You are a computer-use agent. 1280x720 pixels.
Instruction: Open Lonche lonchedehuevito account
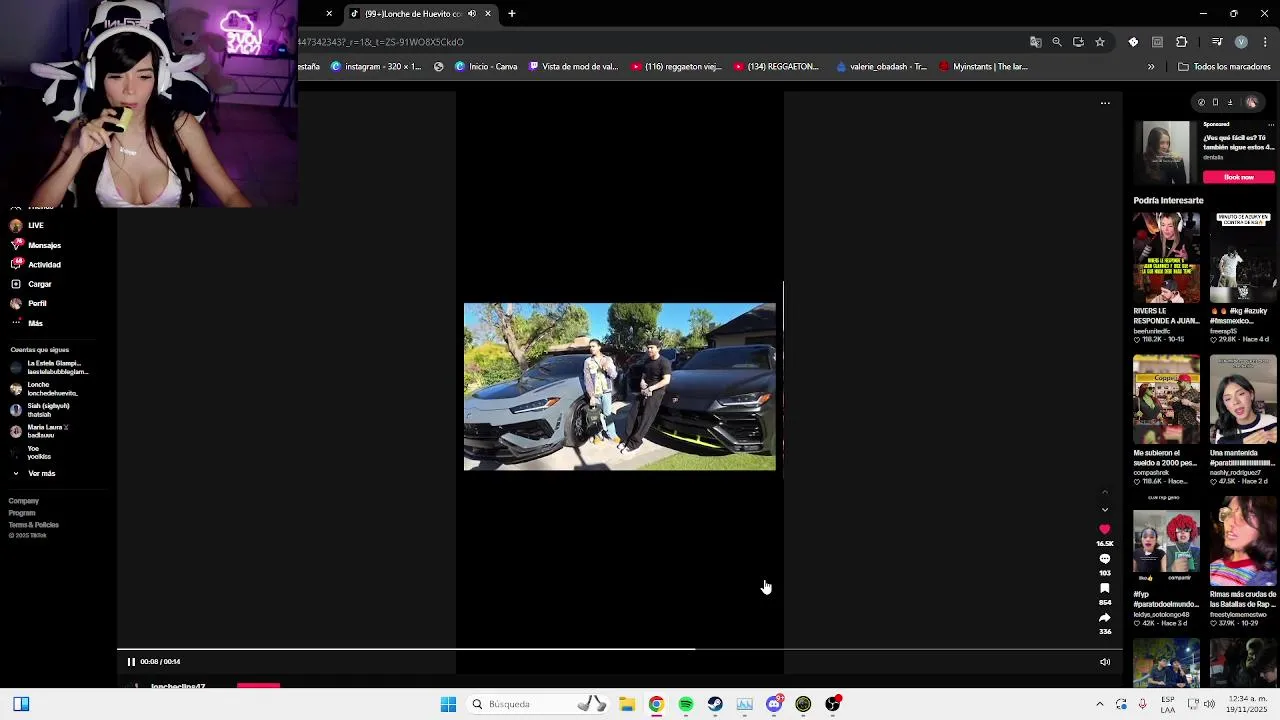tap(44, 389)
